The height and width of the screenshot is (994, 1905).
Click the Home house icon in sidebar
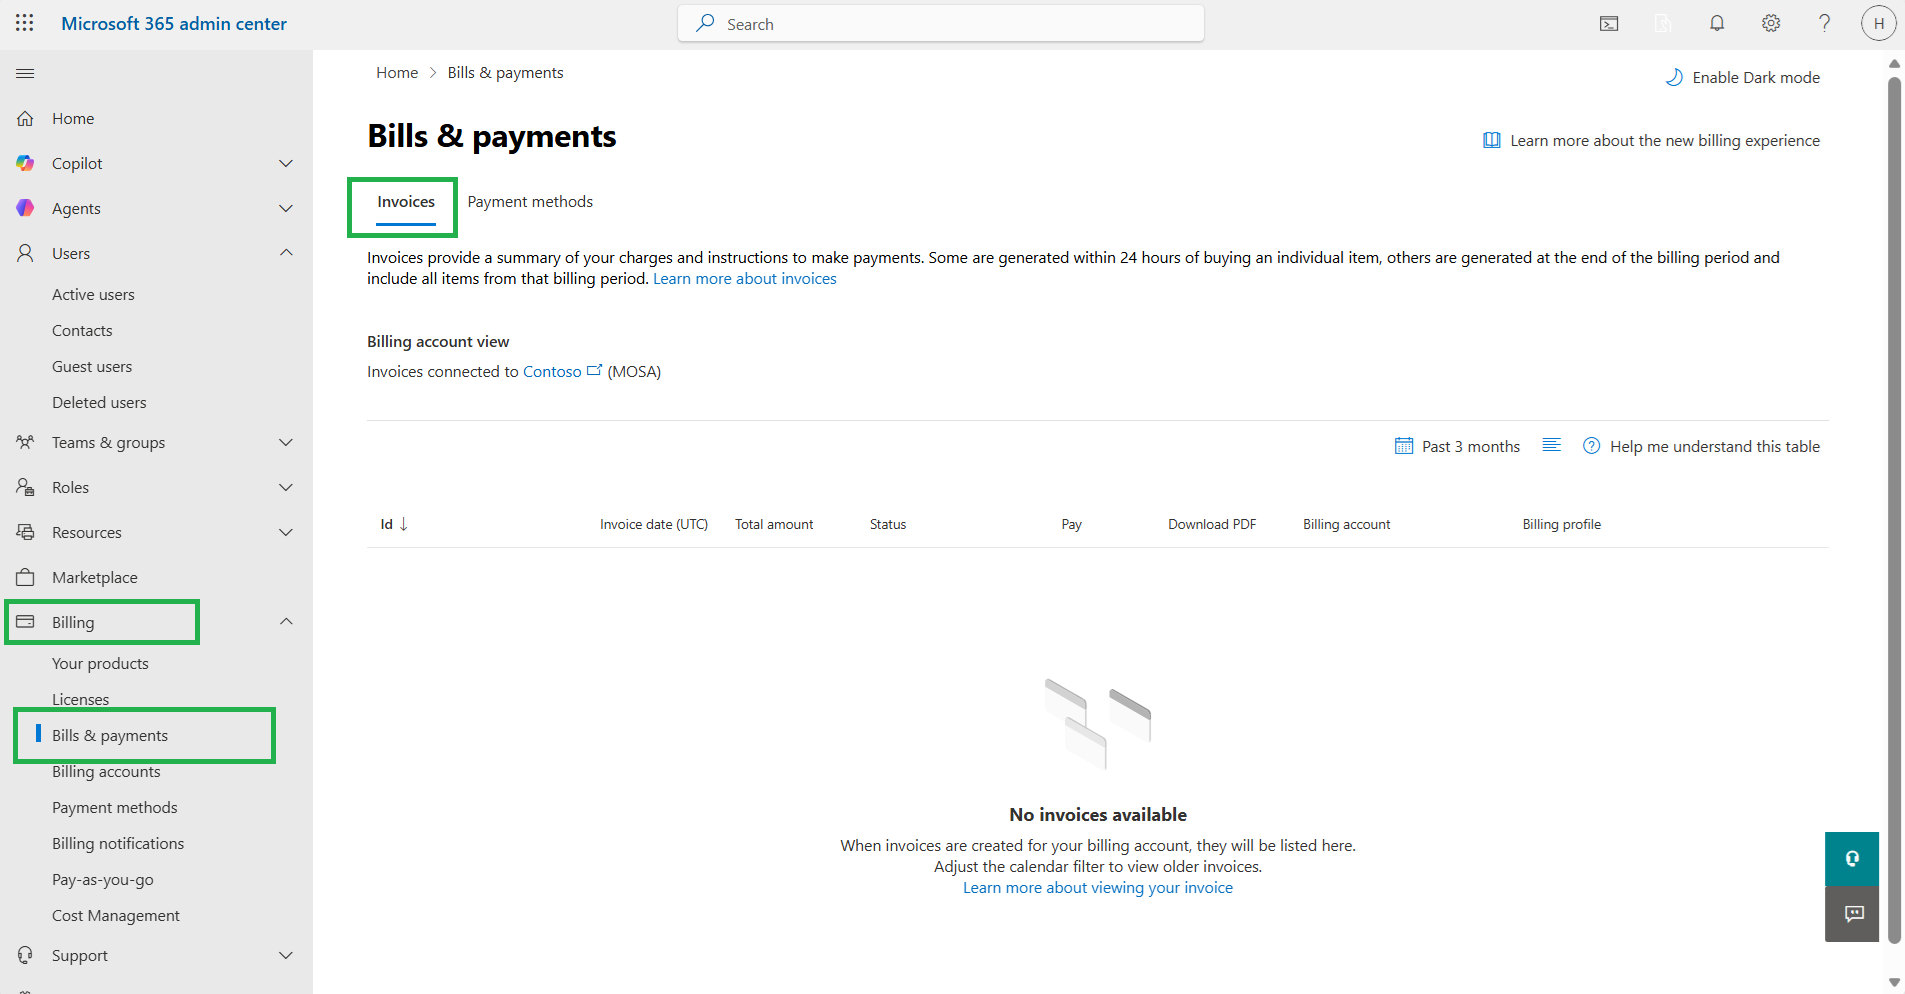[x=26, y=118]
